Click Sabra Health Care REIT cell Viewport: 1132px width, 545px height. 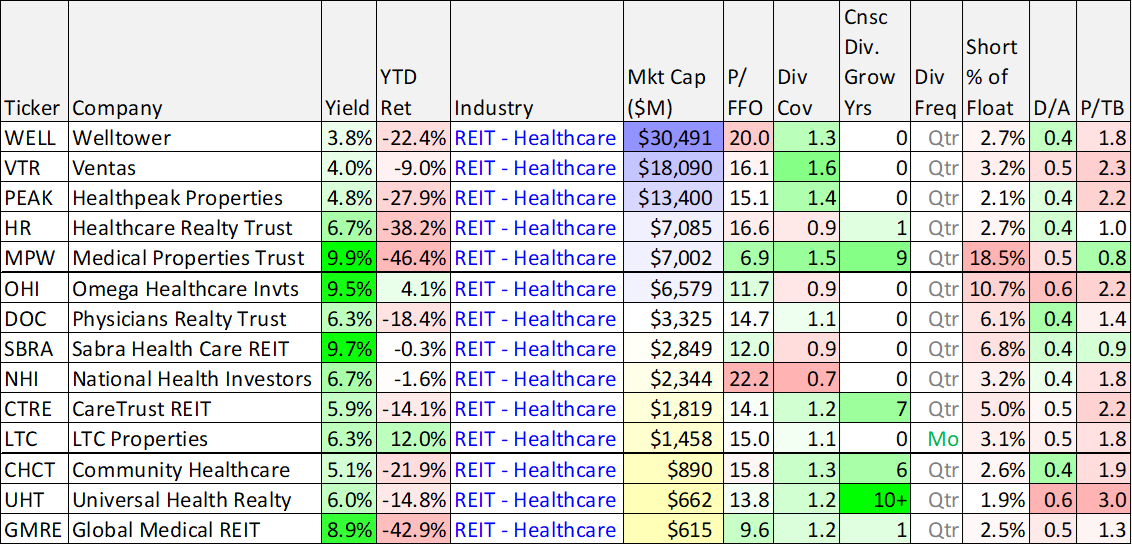click(x=195, y=349)
